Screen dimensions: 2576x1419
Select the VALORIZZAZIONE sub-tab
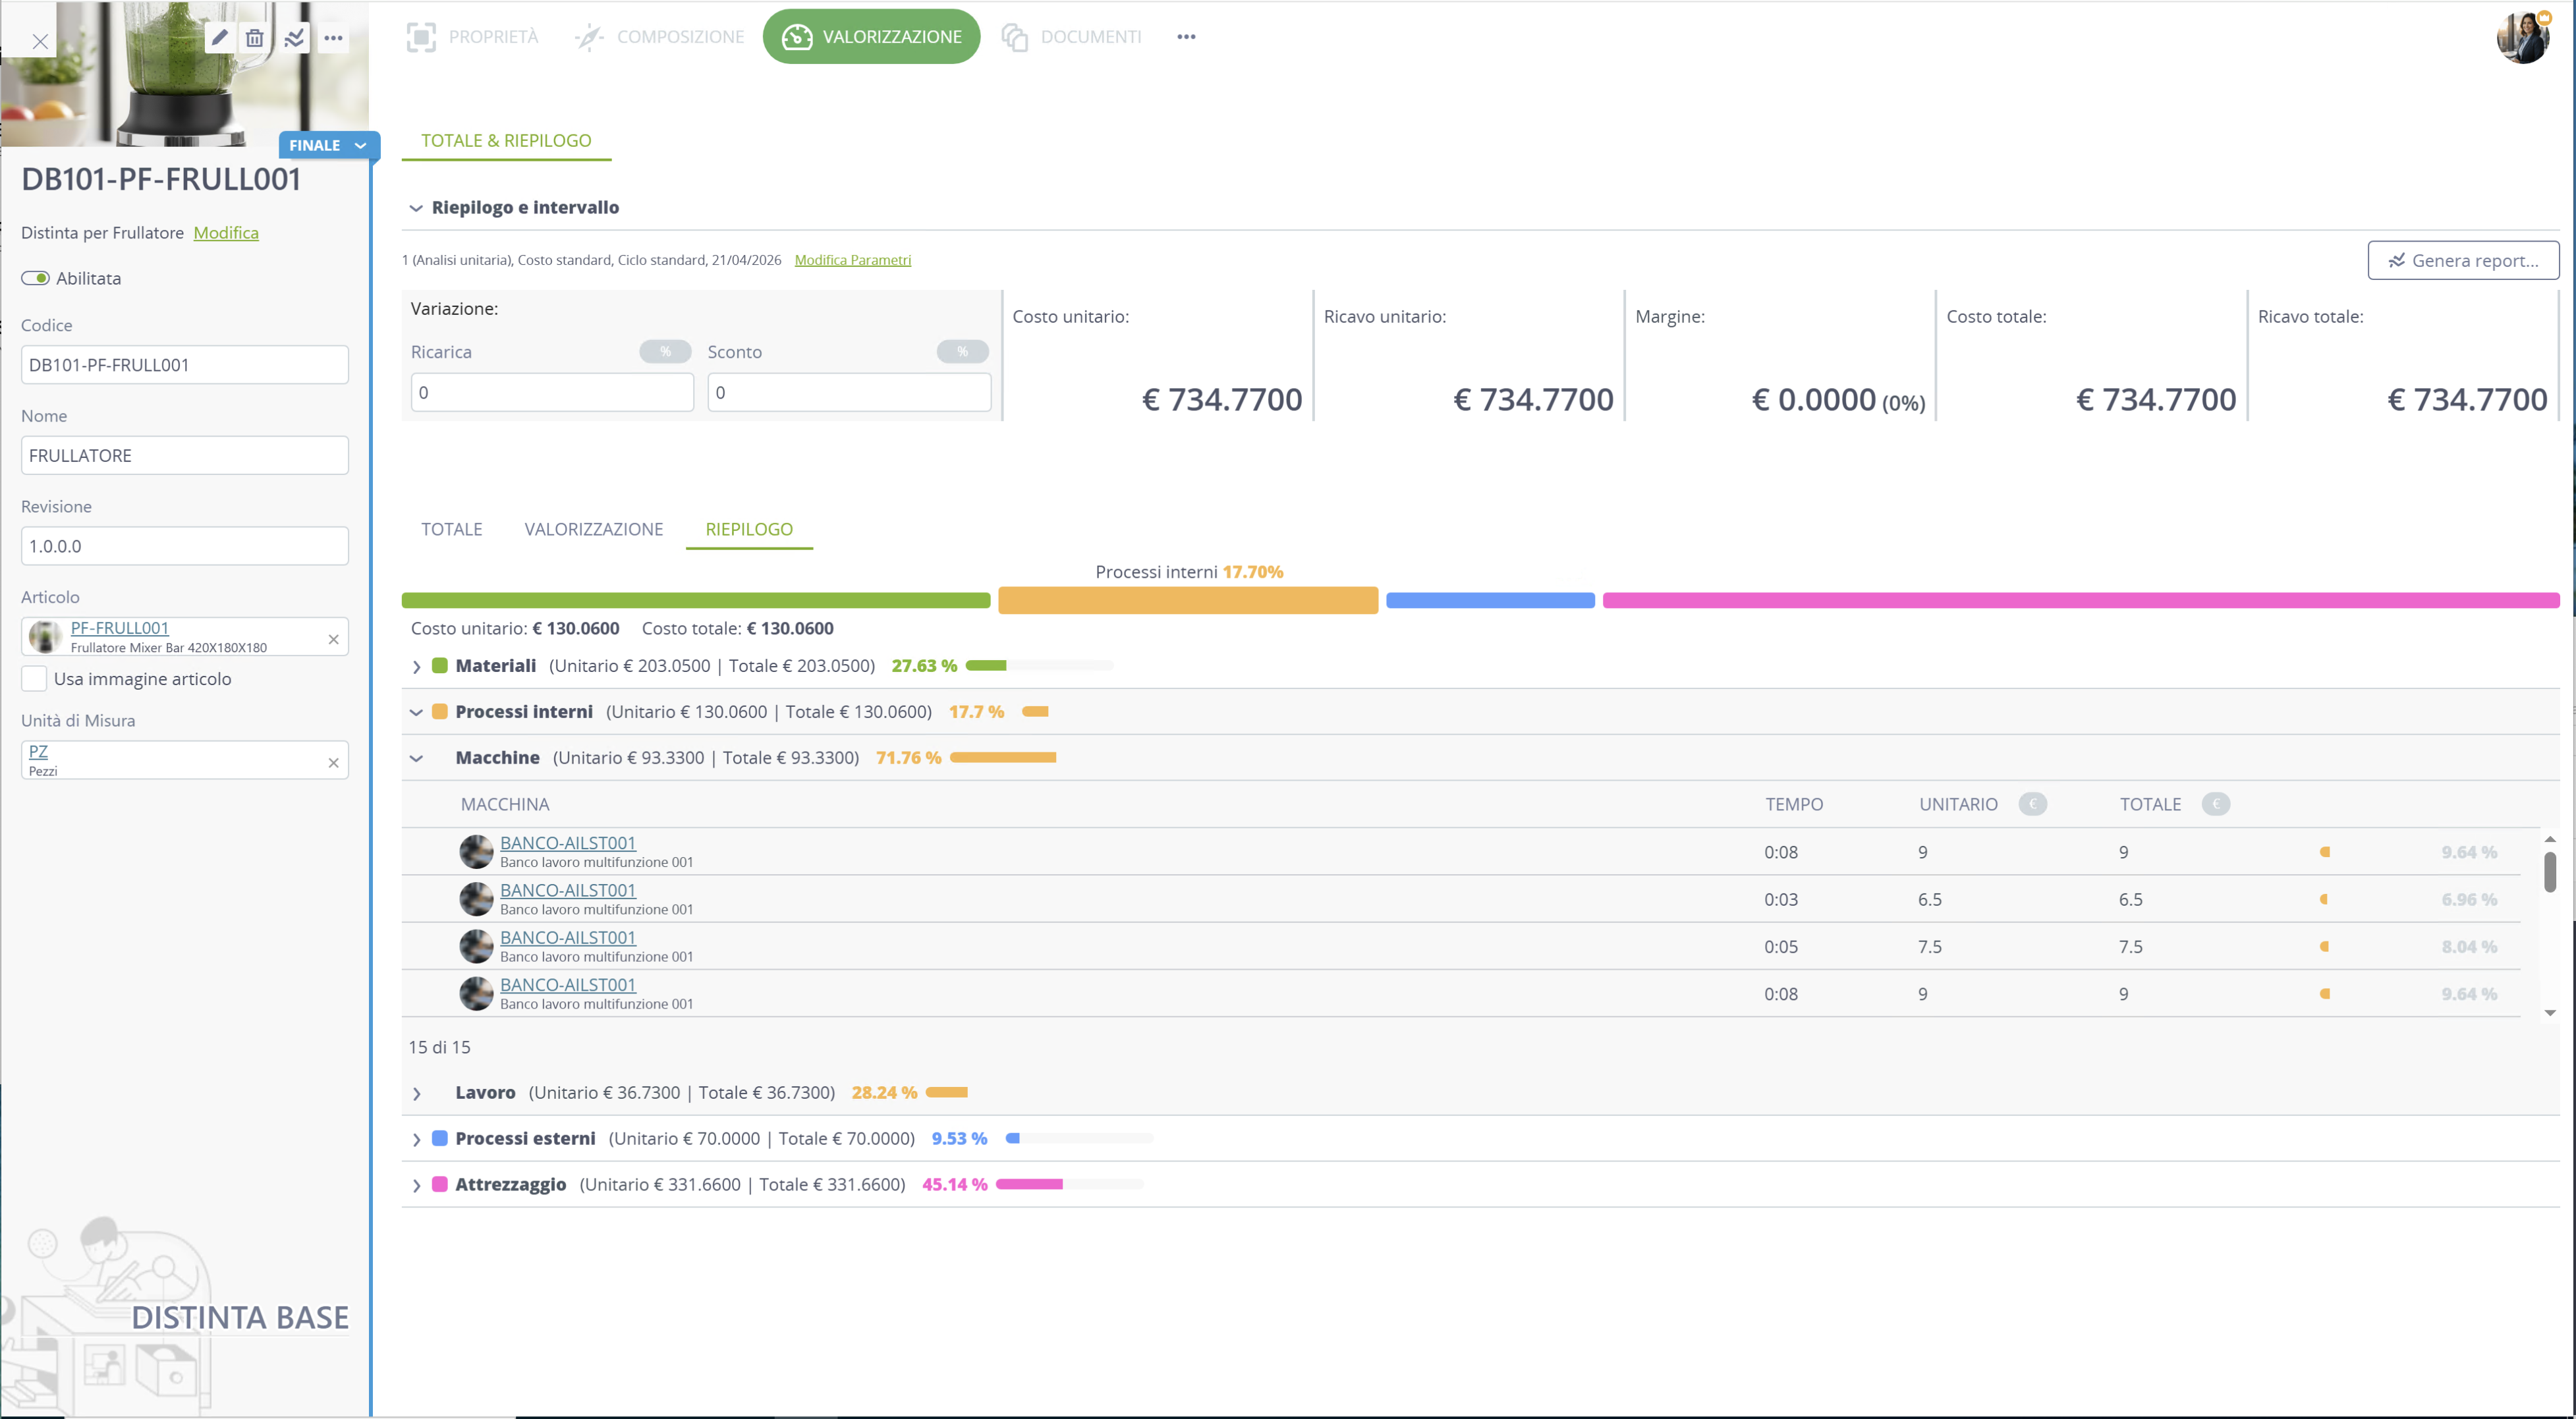click(594, 529)
